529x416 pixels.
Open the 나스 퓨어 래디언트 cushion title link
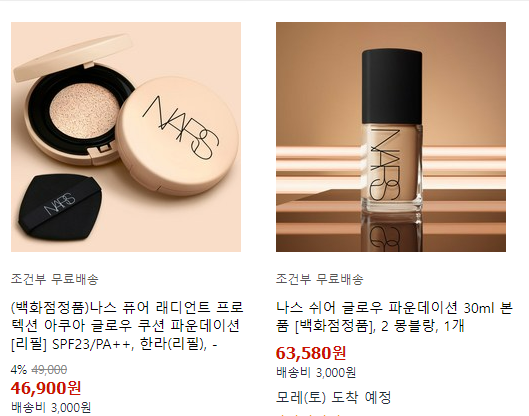(127, 326)
